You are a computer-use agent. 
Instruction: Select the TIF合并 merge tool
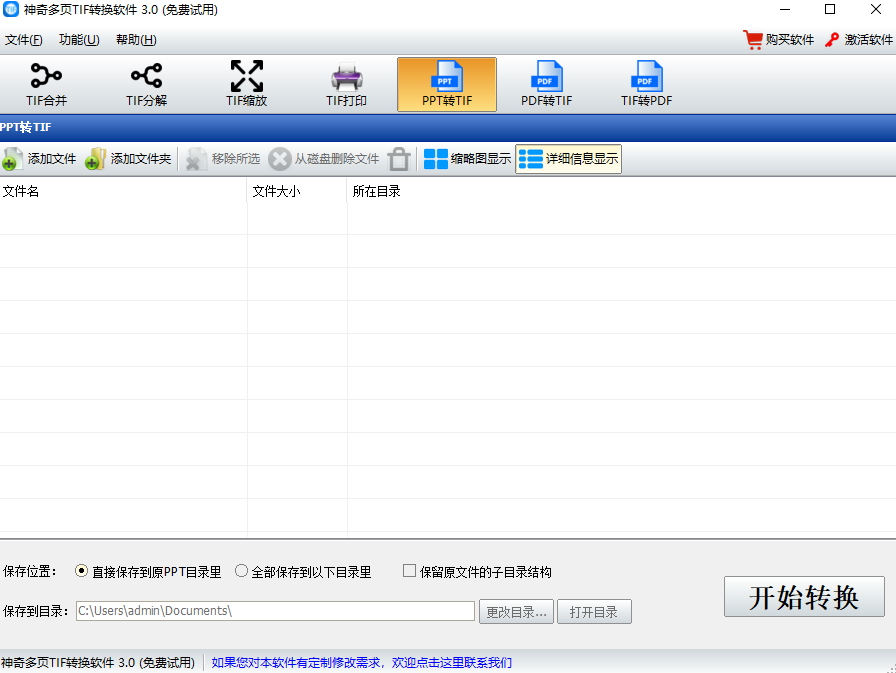coord(46,84)
